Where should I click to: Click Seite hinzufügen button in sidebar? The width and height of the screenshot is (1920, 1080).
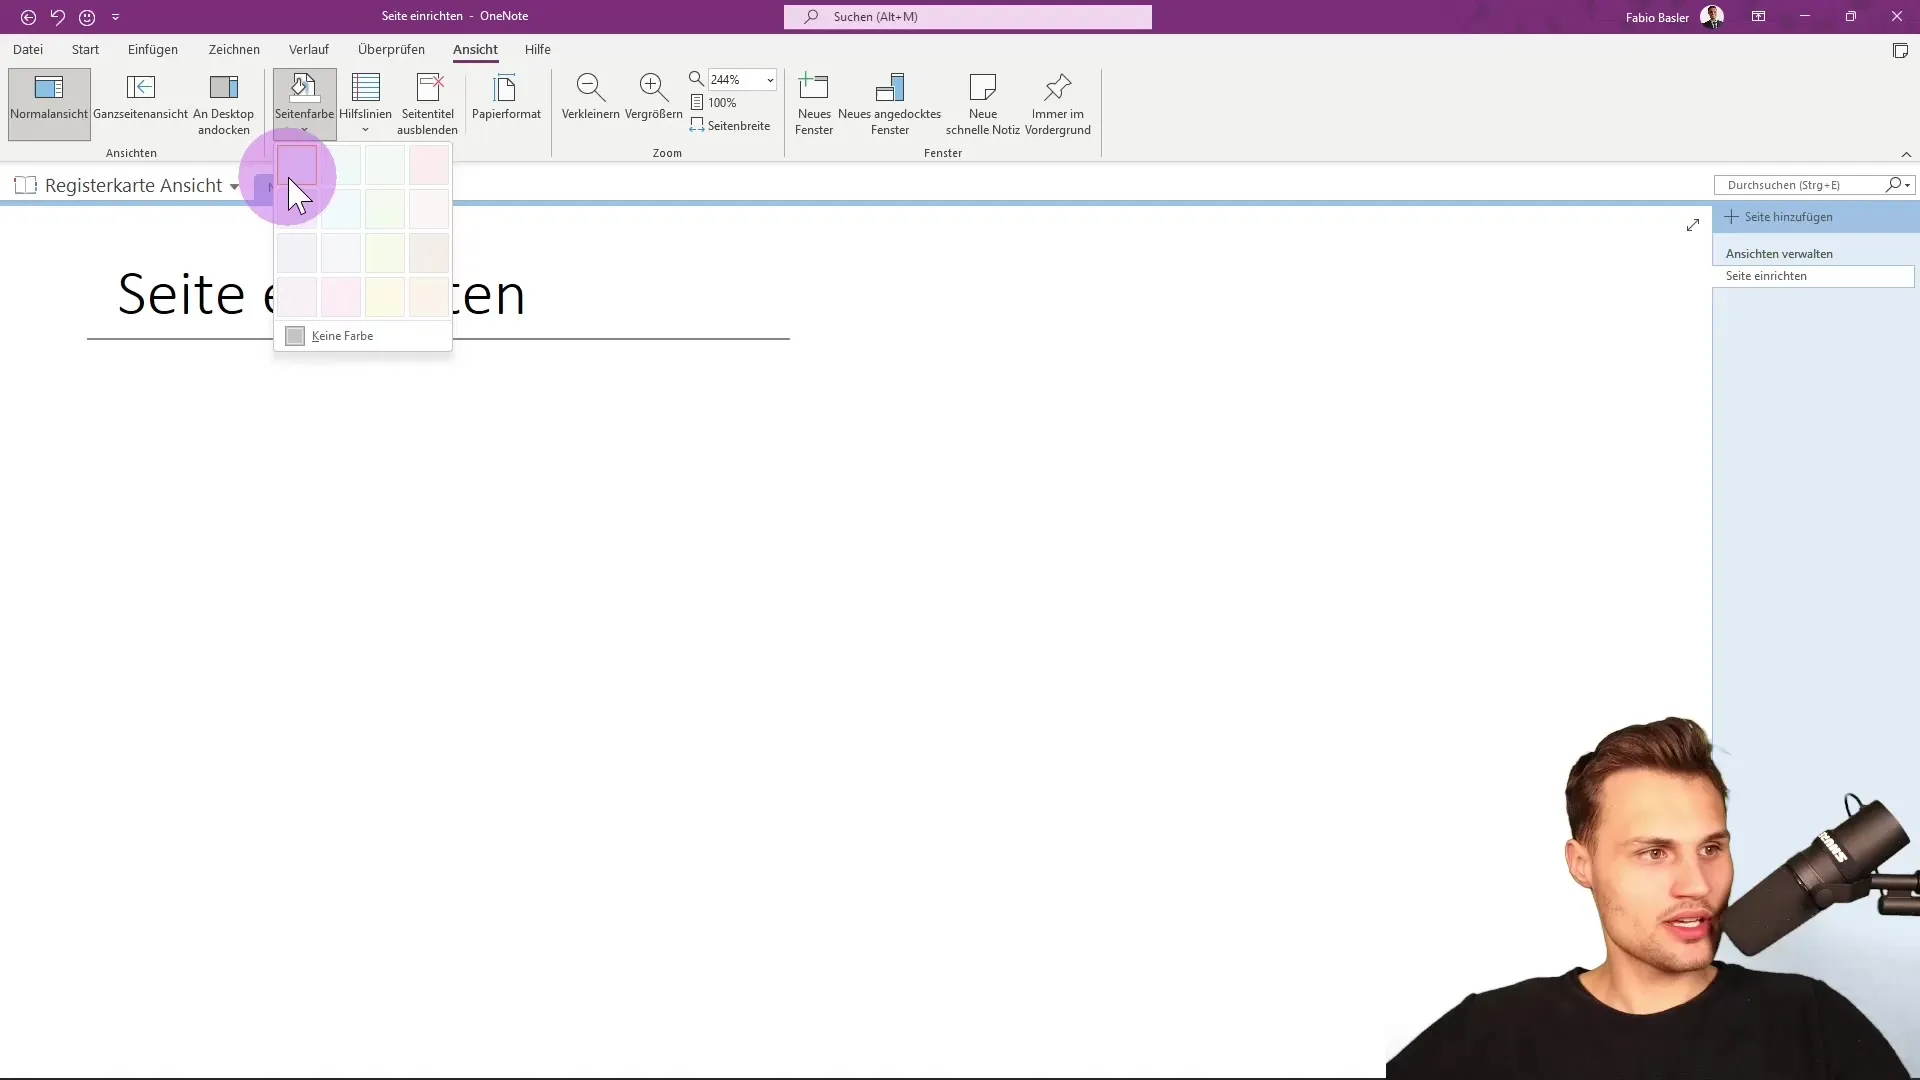tap(1785, 216)
